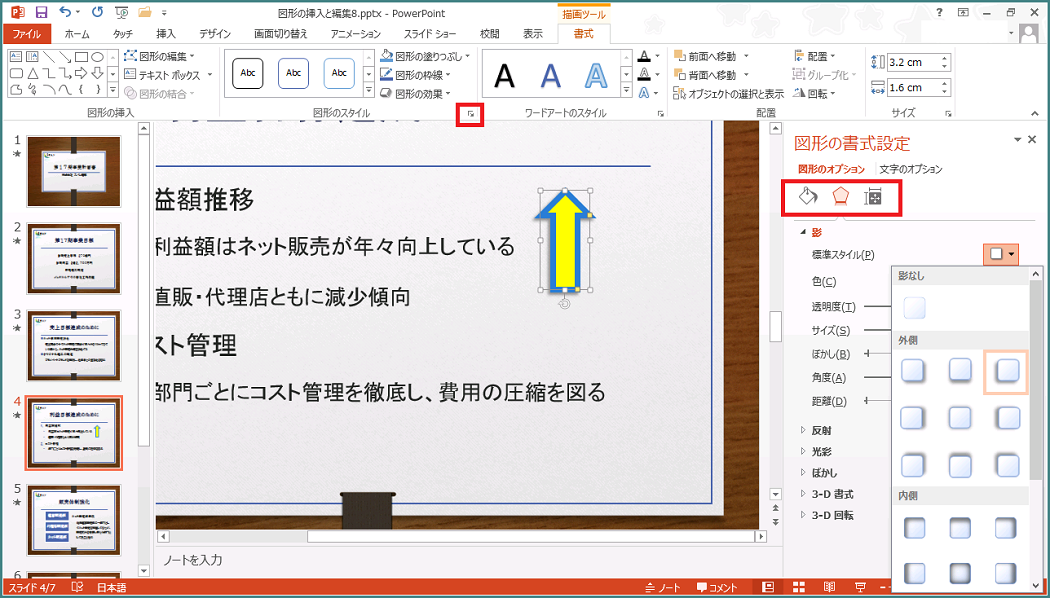Click the ぼかし blur slider handle
This screenshot has height=598, width=1050.
pyautogui.click(x=868, y=353)
